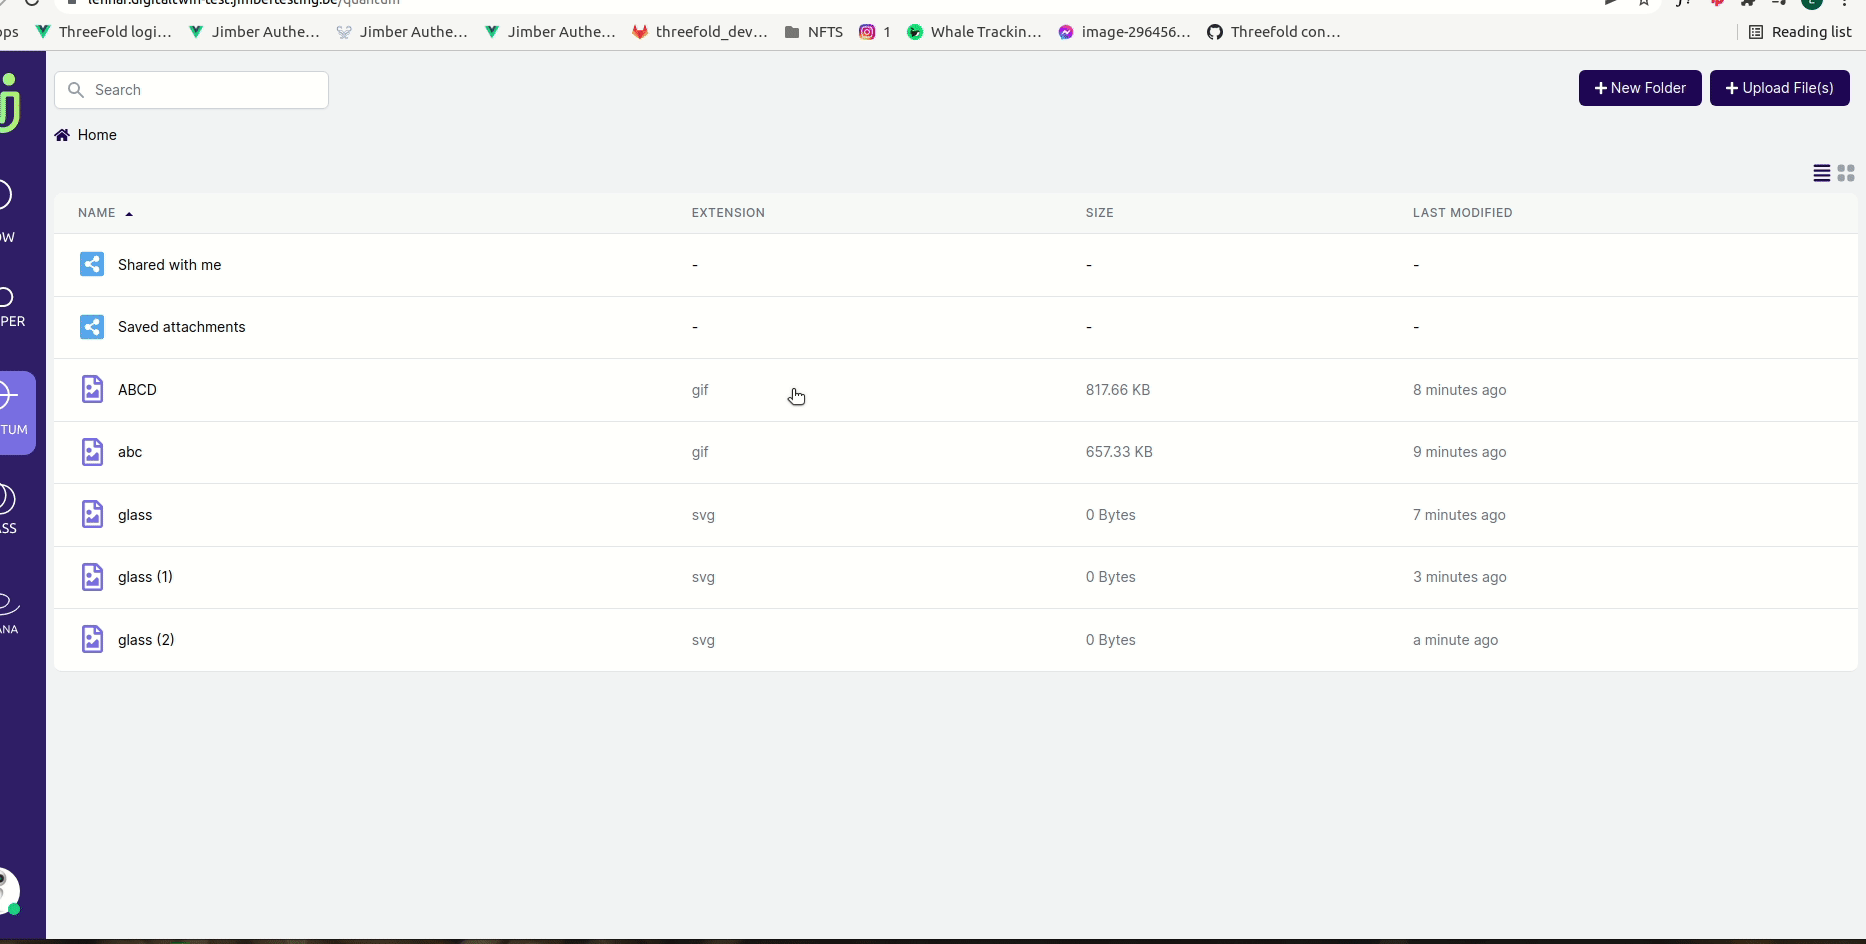Click the Home breadcrumb icon
This screenshot has height=944, width=1866.
[x=62, y=134]
